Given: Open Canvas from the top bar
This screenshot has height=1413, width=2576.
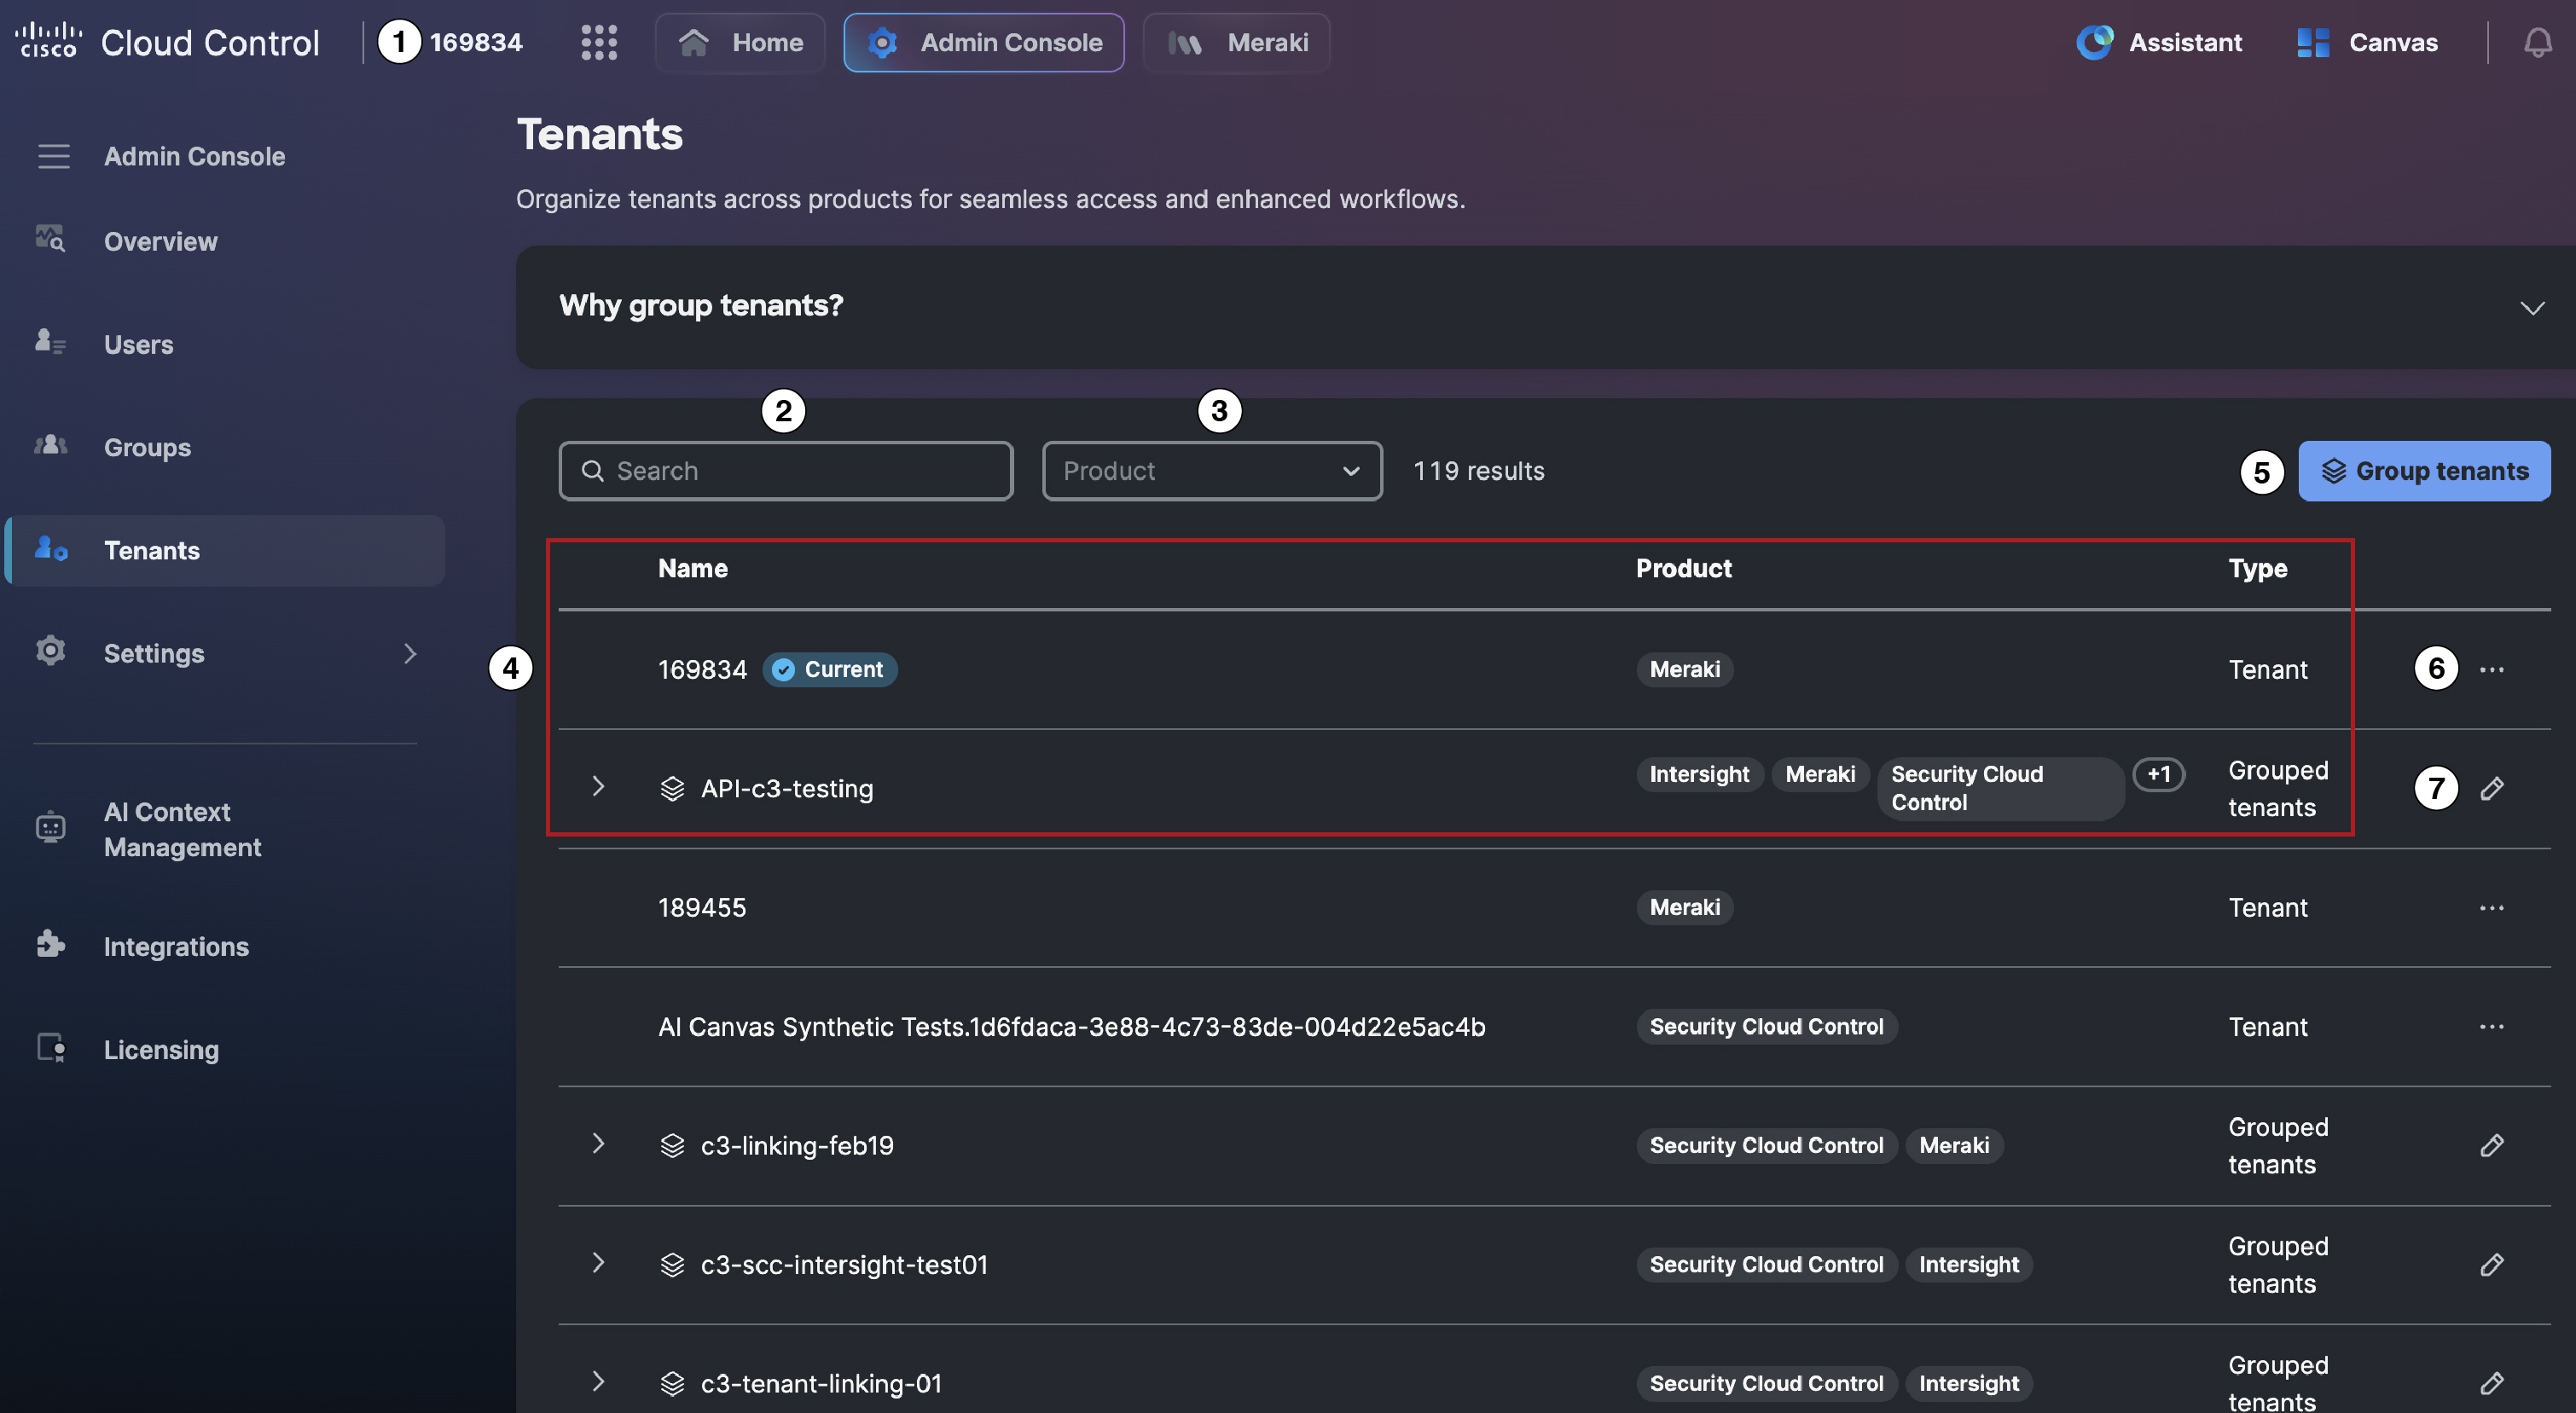Looking at the screenshot, I should (2367, 42).
